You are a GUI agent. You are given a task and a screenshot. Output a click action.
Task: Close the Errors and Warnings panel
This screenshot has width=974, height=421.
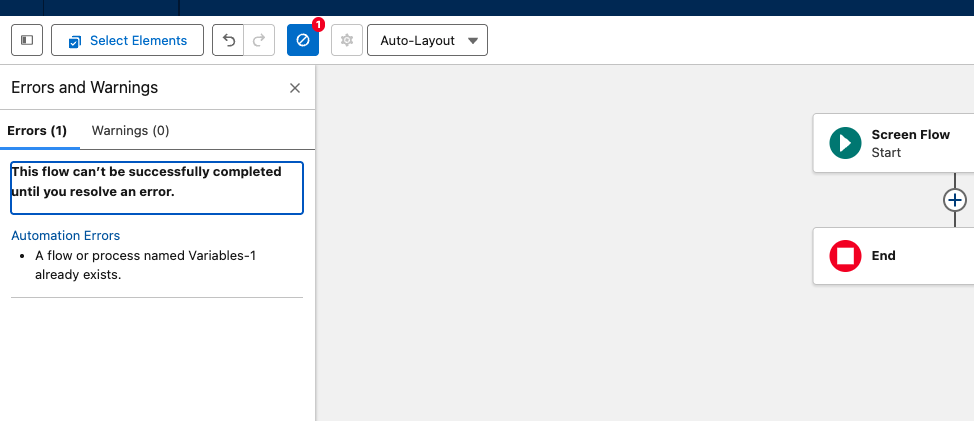click(295, 88)
